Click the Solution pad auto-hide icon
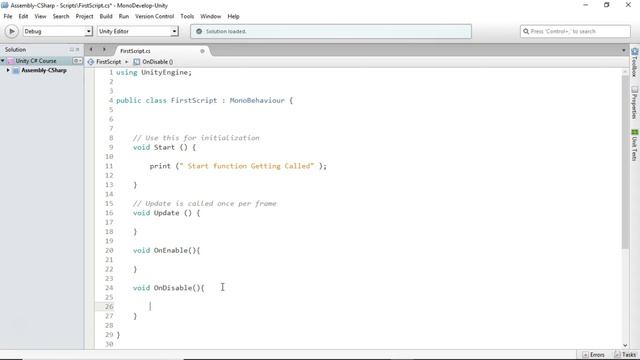The height and width of the screenshot is (360, 640). [71, 49]
